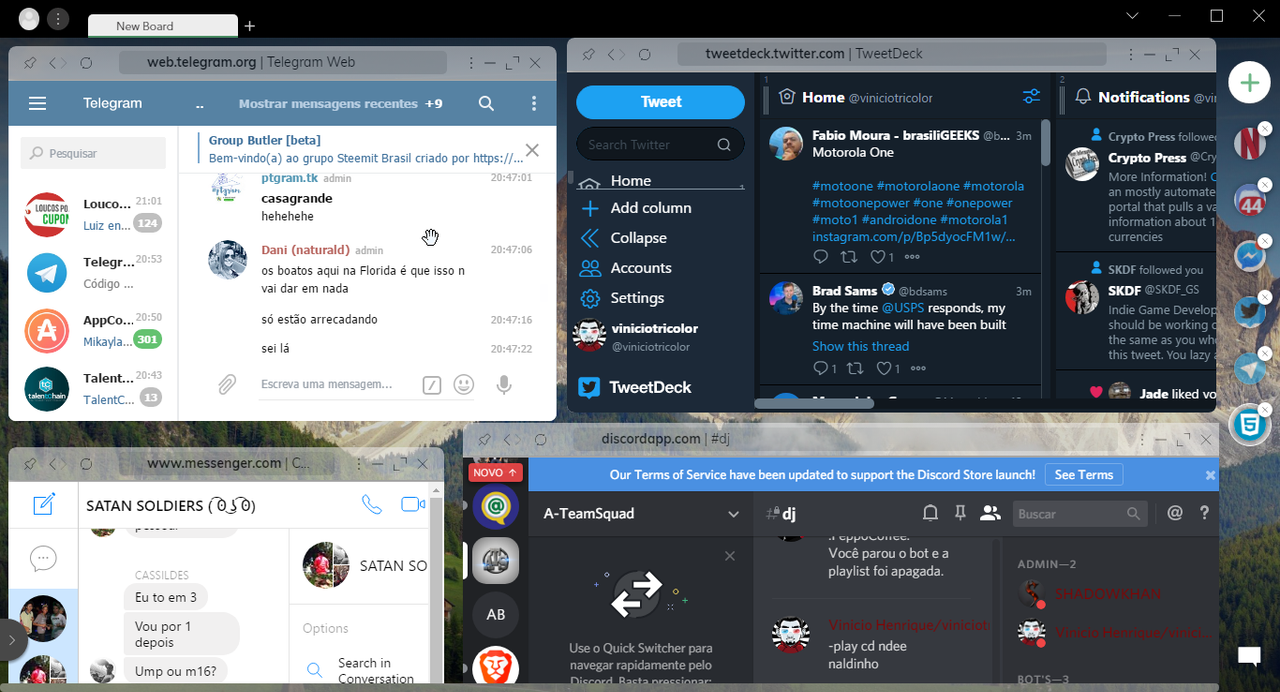Open Netflix shortcut in right sidebar
Screen dimensions: 1280x692
click(x=1249, y=144)
